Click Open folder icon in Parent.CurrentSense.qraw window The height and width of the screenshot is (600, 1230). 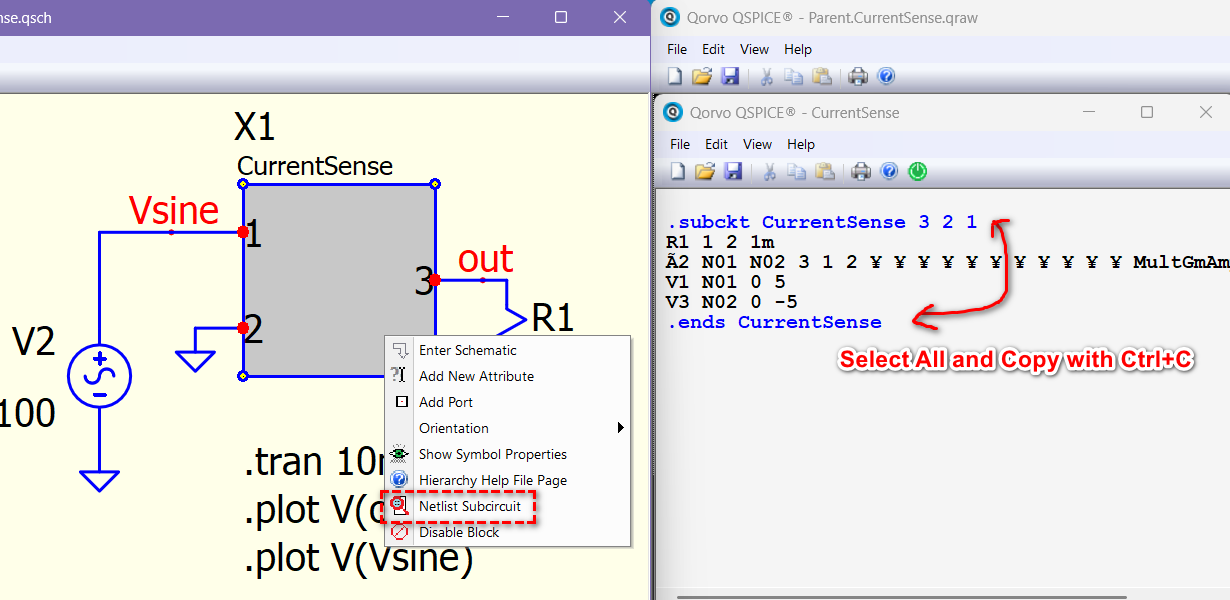pyautogui.click(x=702, y=76)
